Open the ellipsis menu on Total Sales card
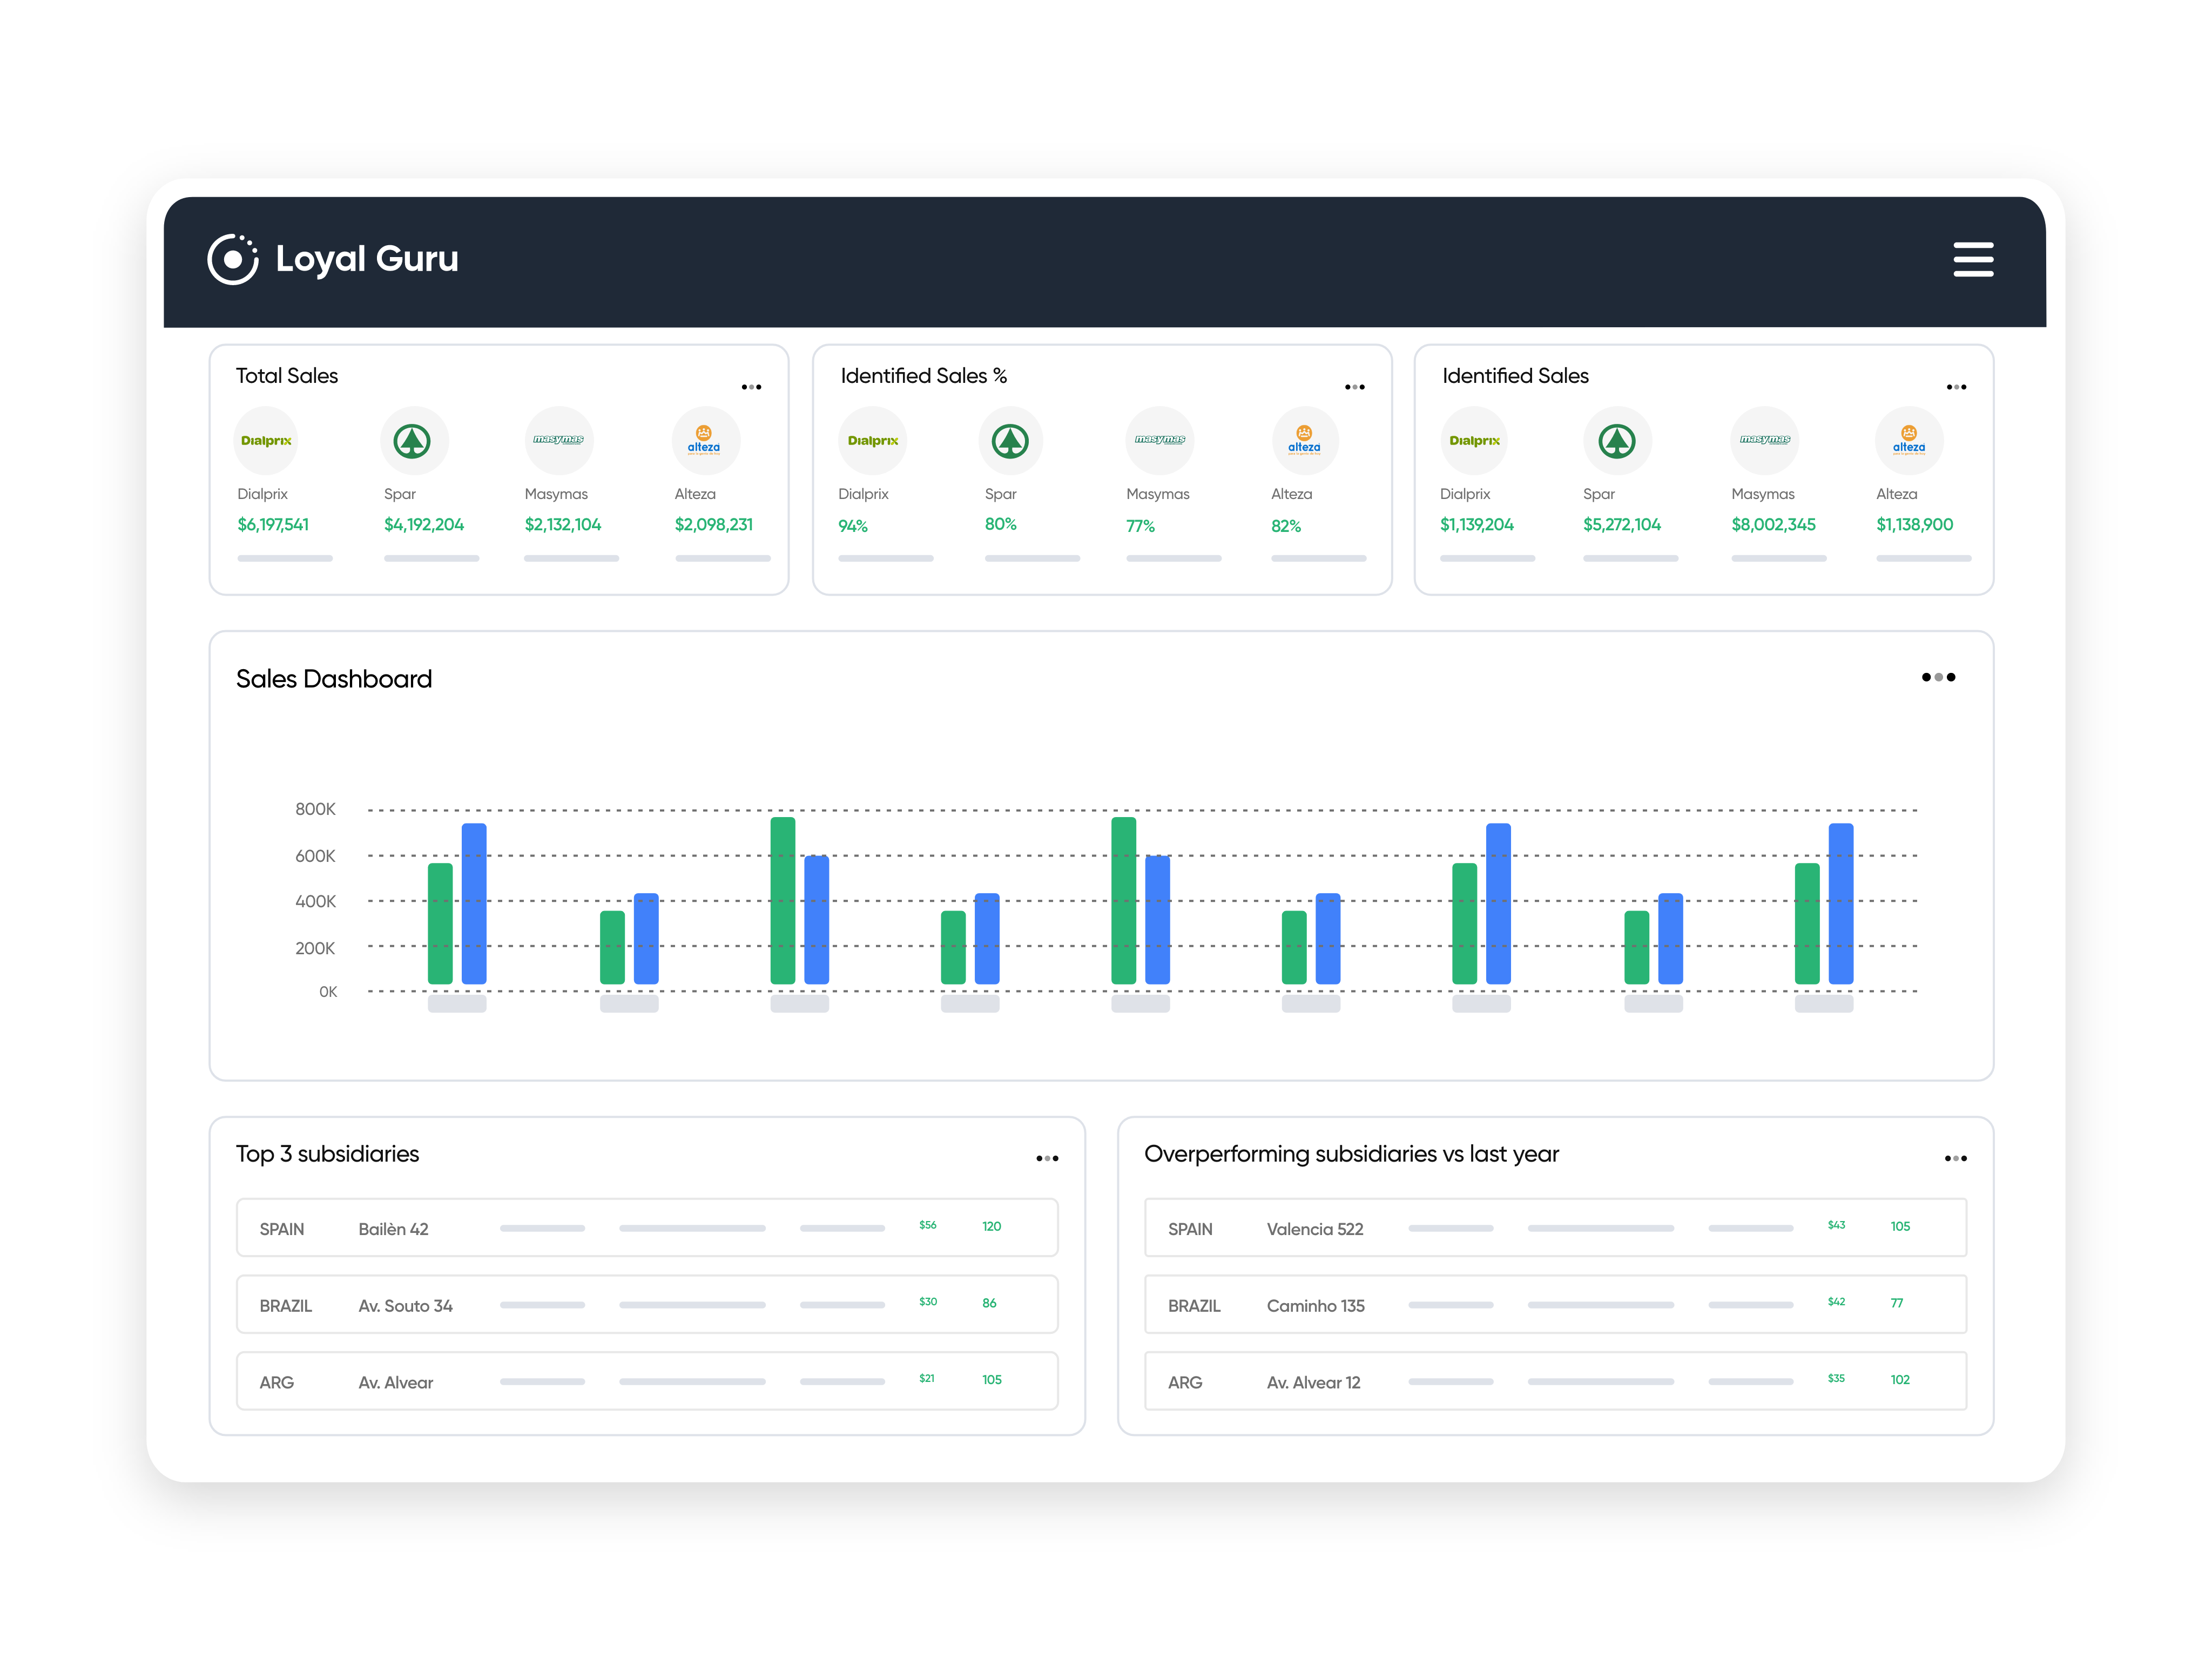The width and height of the screenshot is (2212, 1659). point(752,387)
